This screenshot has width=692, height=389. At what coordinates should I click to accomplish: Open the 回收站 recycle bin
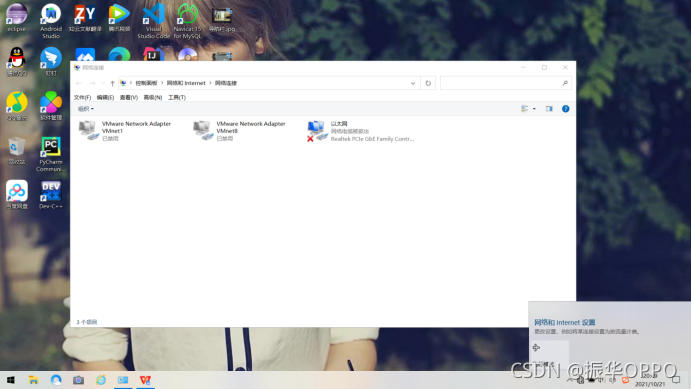17,151
